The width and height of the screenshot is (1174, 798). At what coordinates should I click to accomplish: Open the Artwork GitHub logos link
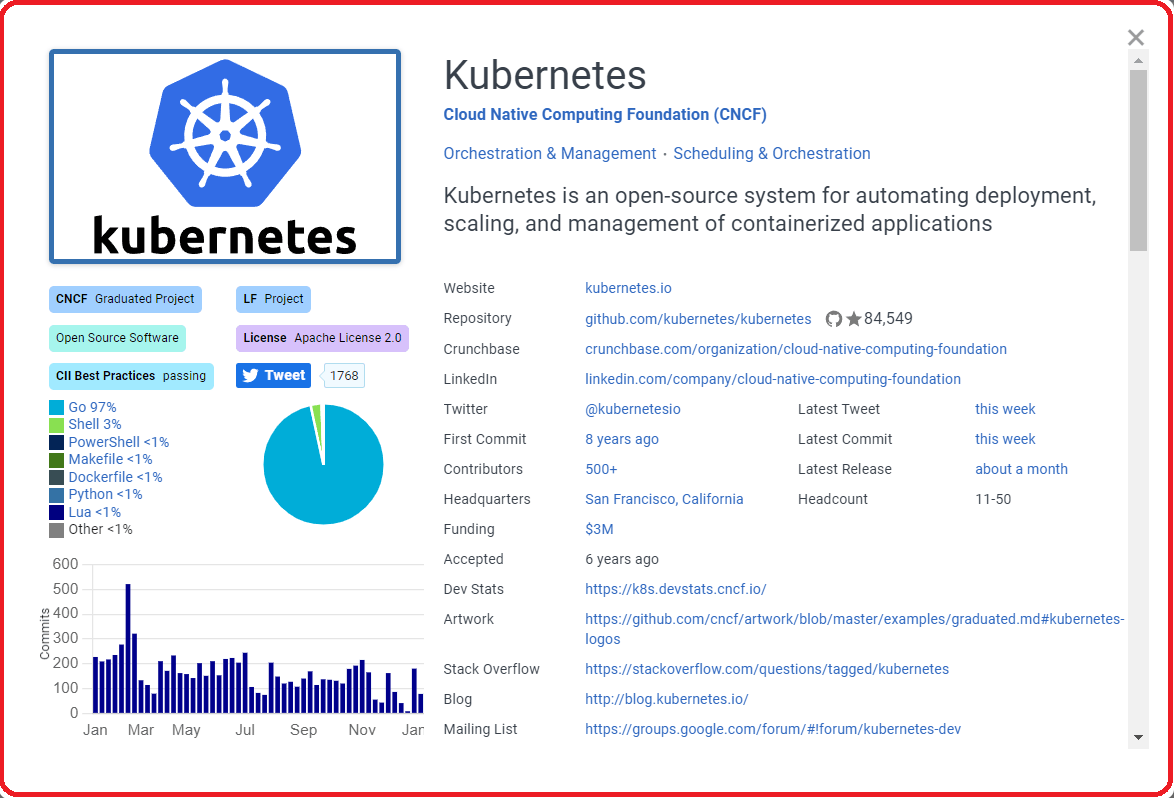pyautogui.click(x=854, y=629)
